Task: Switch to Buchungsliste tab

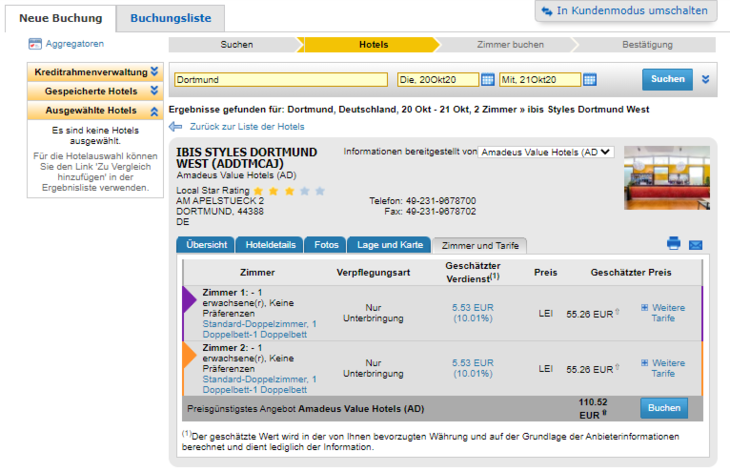Action: tap(170, 18)
